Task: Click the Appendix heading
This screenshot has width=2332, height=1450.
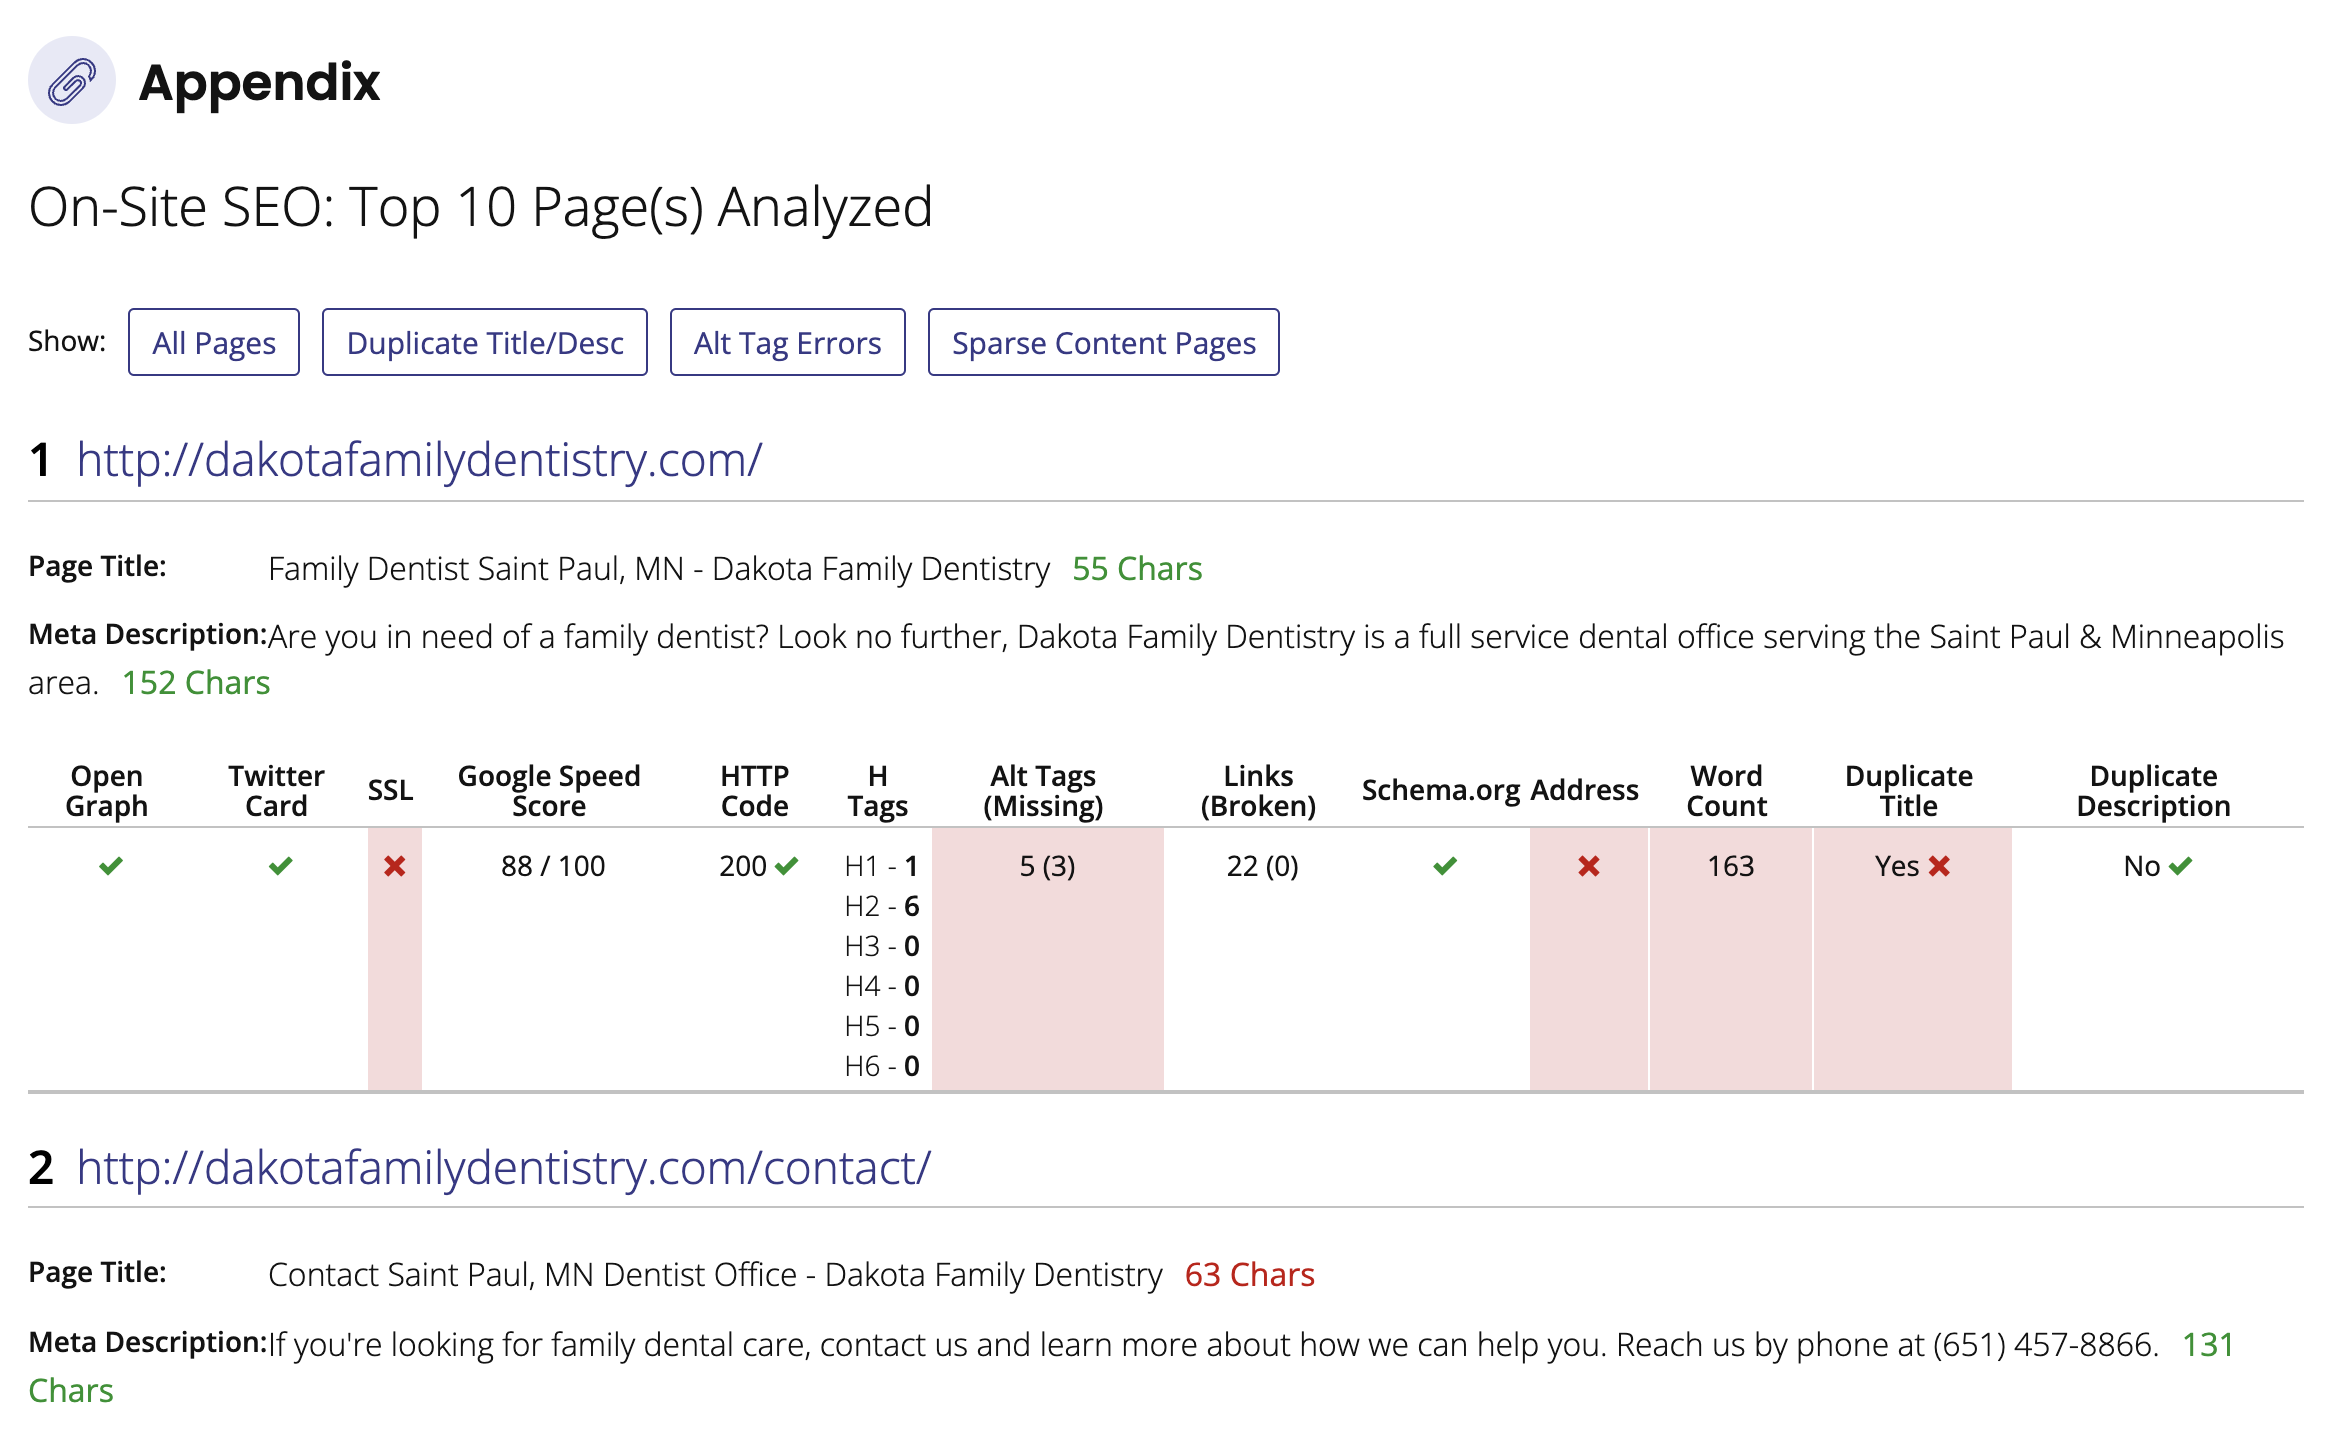Action: (x=259, y=82)
